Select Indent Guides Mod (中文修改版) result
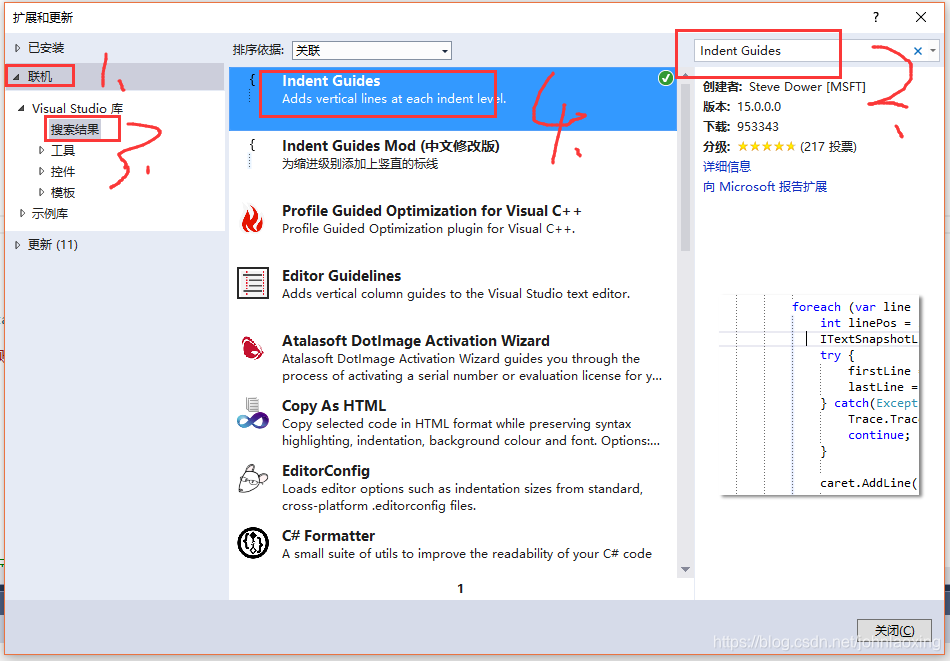 click(x=391, y=146)
